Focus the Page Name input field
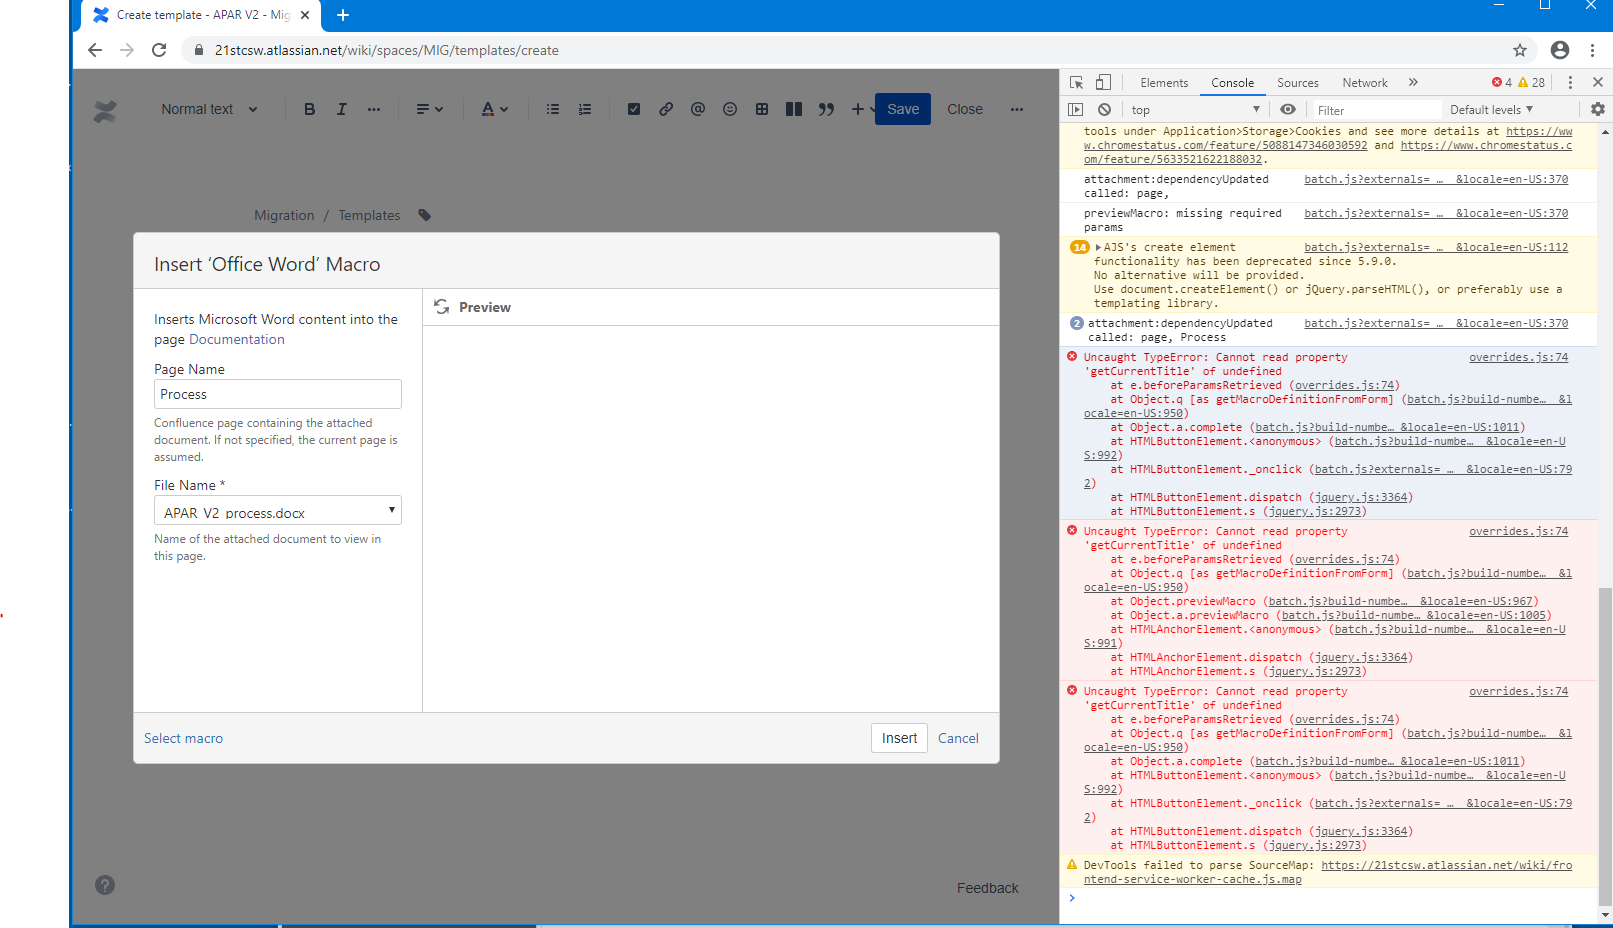This screenshot has height=928, width=1613. pos(278,394)
